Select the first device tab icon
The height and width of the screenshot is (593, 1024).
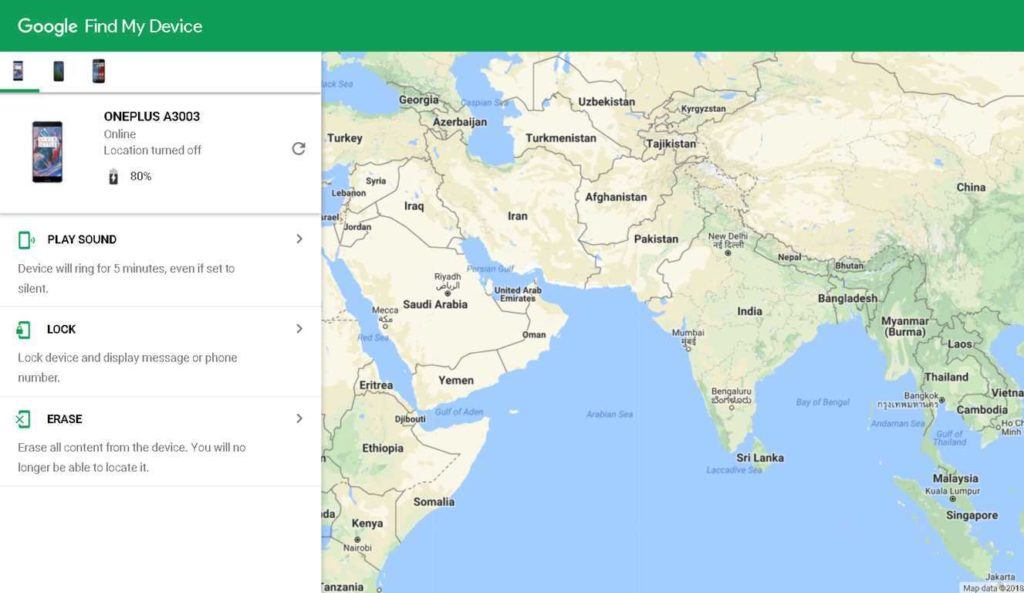pos(18,71)
